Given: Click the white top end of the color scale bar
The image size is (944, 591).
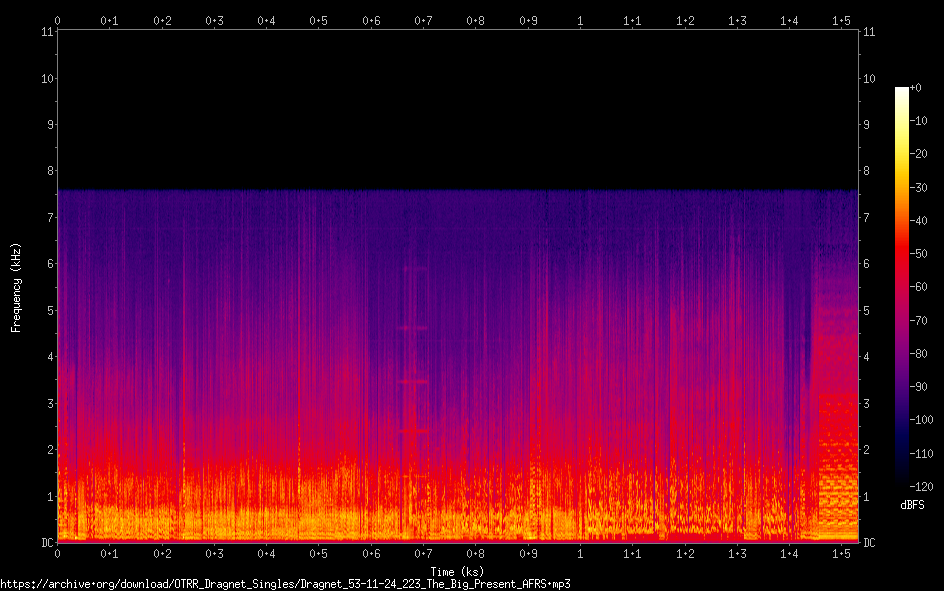Looking at the screenshot, I should (x=902, y=91).
